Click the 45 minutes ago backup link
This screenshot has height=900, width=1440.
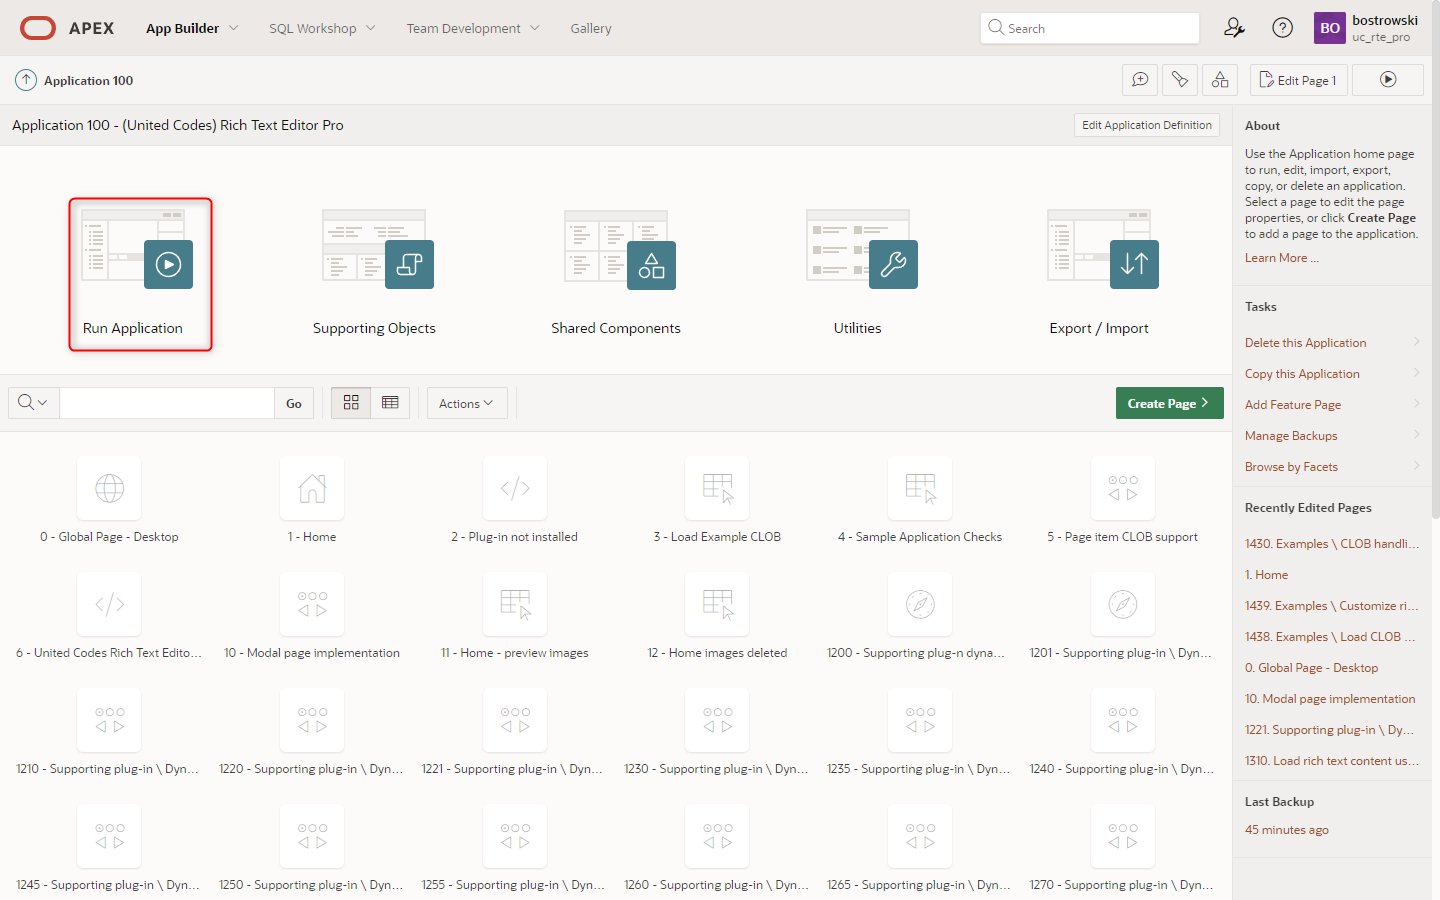click(1287, 830)
